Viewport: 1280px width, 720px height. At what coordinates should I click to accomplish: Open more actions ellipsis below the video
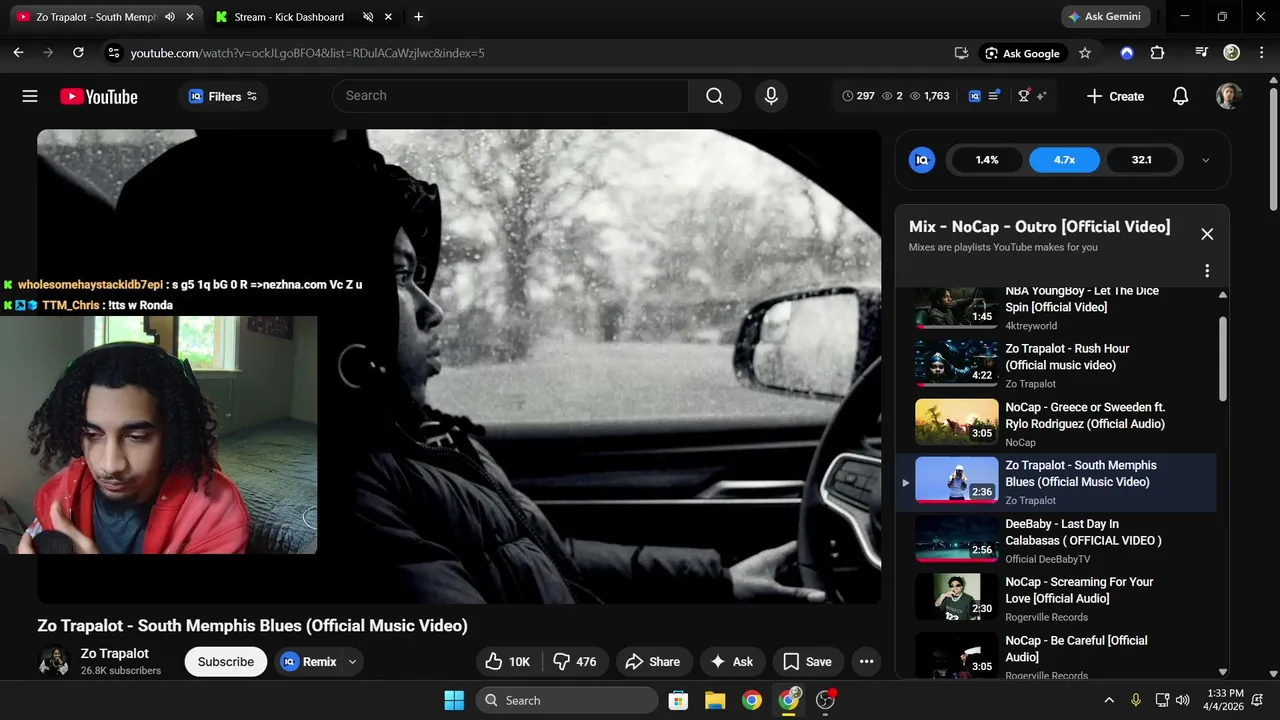click(x=867, y=661)
